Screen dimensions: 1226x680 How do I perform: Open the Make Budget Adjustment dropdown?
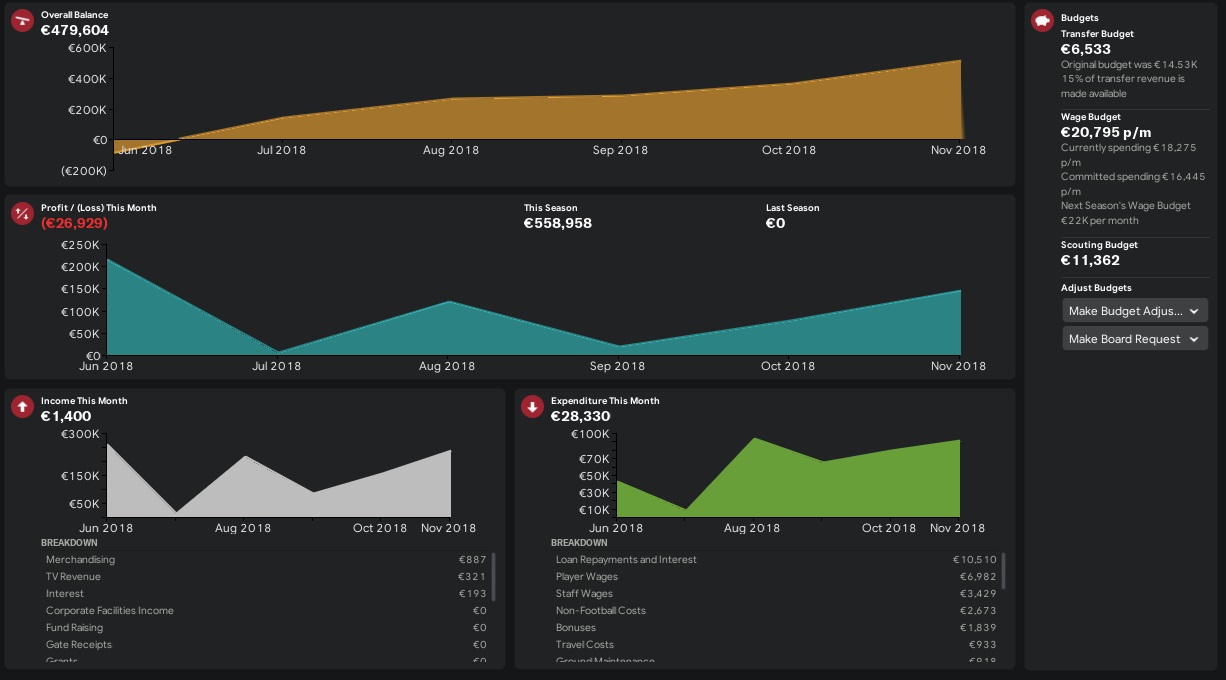[x=1134, y=311]
